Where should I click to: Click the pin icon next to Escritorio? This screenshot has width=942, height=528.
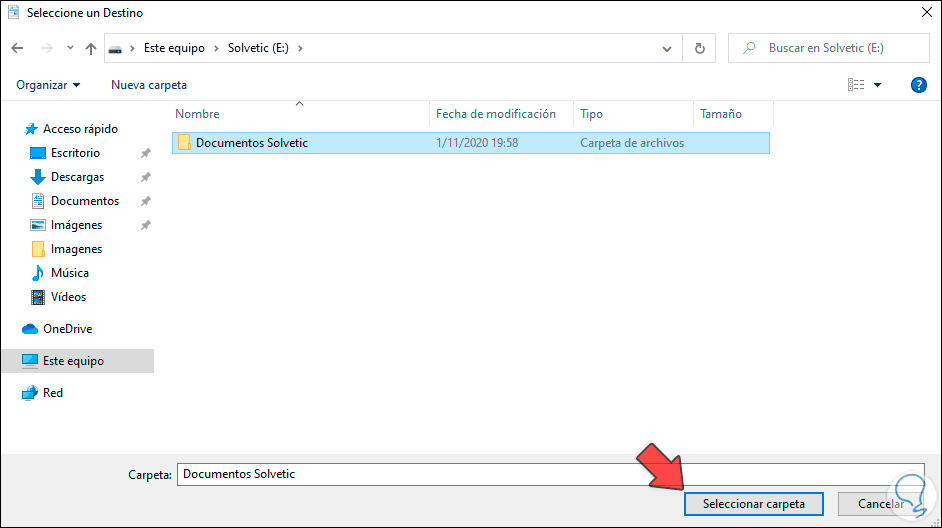(x=145, y=153)
